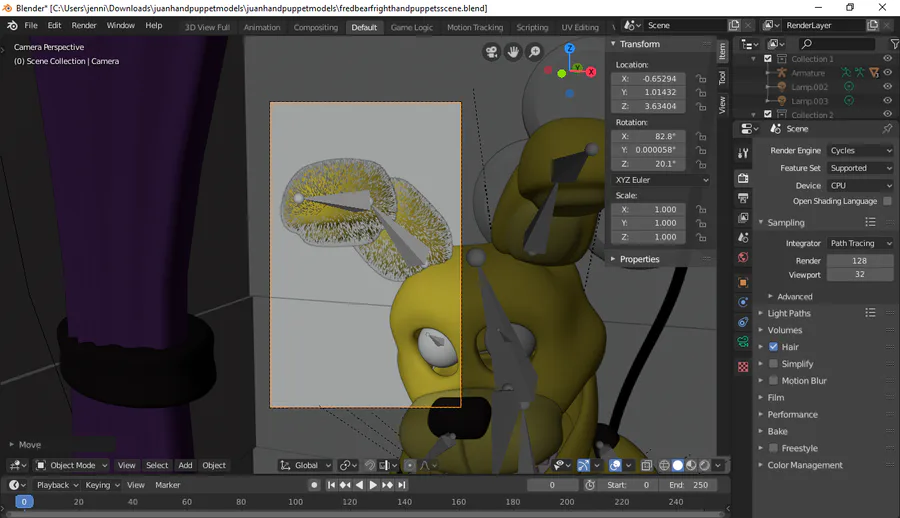The height and width of the screenshot is (518, 900).
Task: Open the Render Engine dropdown
Action: (860, 150)
